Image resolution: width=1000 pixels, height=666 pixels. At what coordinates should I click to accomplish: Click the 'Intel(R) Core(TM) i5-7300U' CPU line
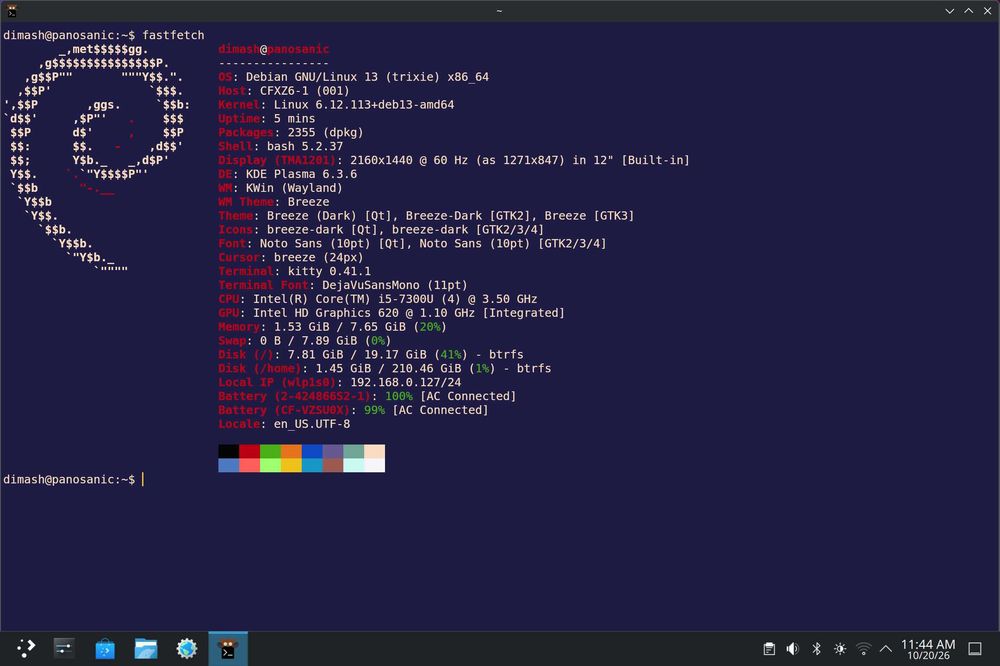point(378,299)
